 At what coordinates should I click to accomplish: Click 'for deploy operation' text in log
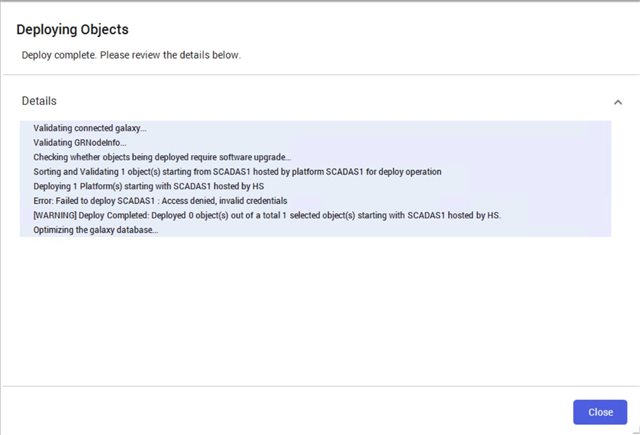403,172
